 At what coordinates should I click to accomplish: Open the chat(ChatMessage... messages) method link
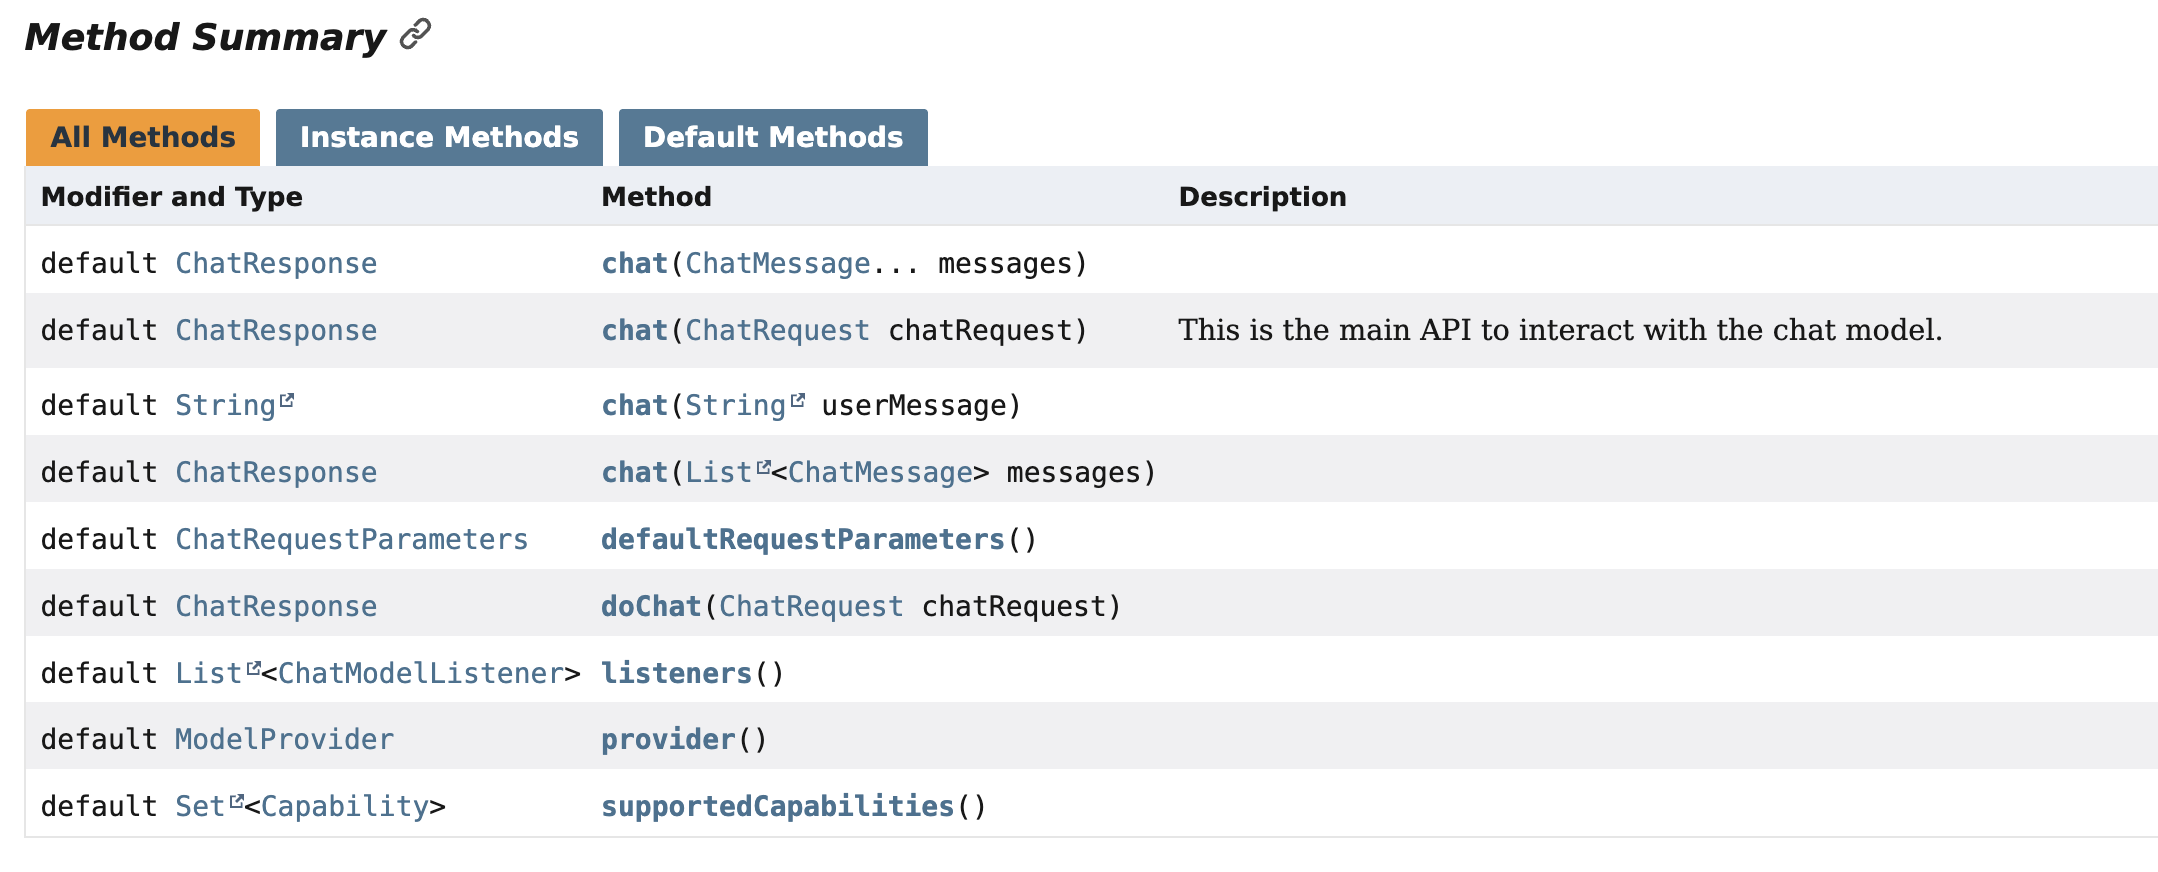tap(634, 264)
